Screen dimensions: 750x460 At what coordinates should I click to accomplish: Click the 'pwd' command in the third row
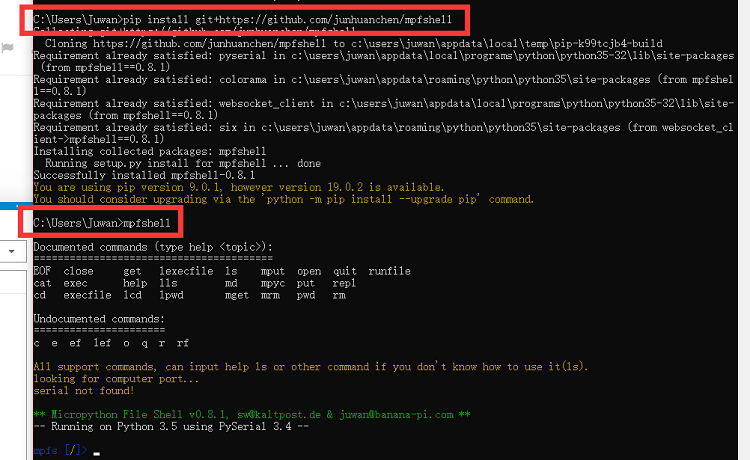(x=306, y=295)
